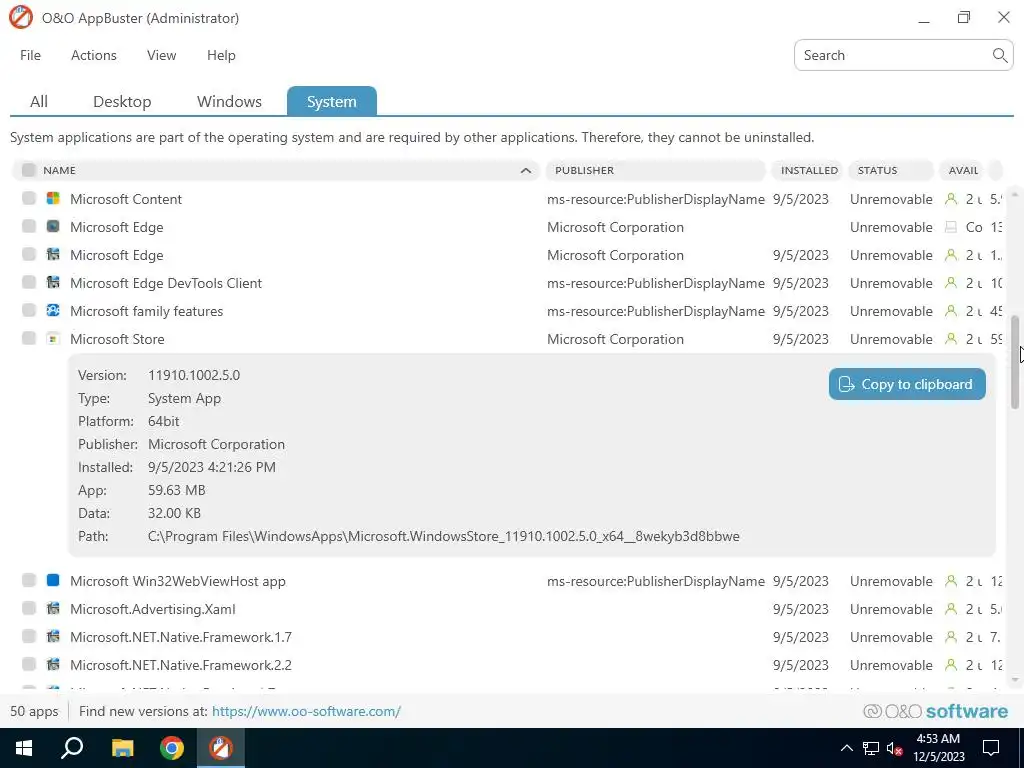Show hidden tray icons chevron

[846, 748]
